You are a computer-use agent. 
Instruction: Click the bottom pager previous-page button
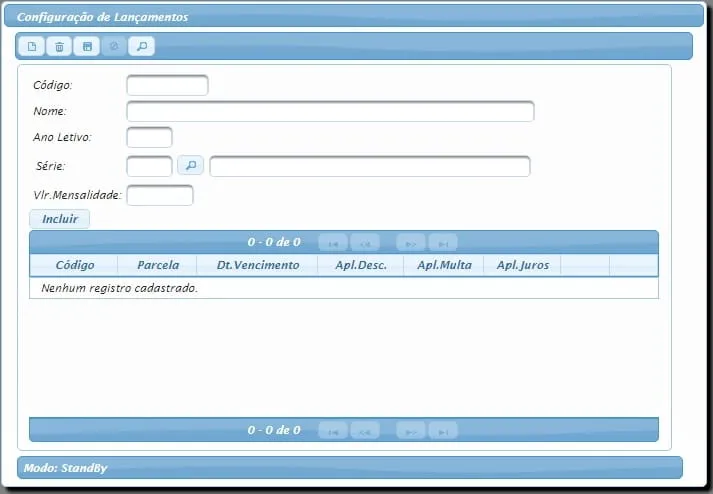coord(365,431)
